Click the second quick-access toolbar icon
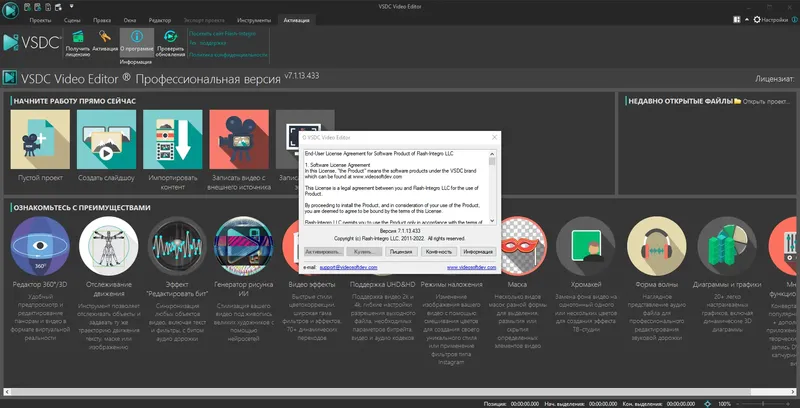 point(38,7)
